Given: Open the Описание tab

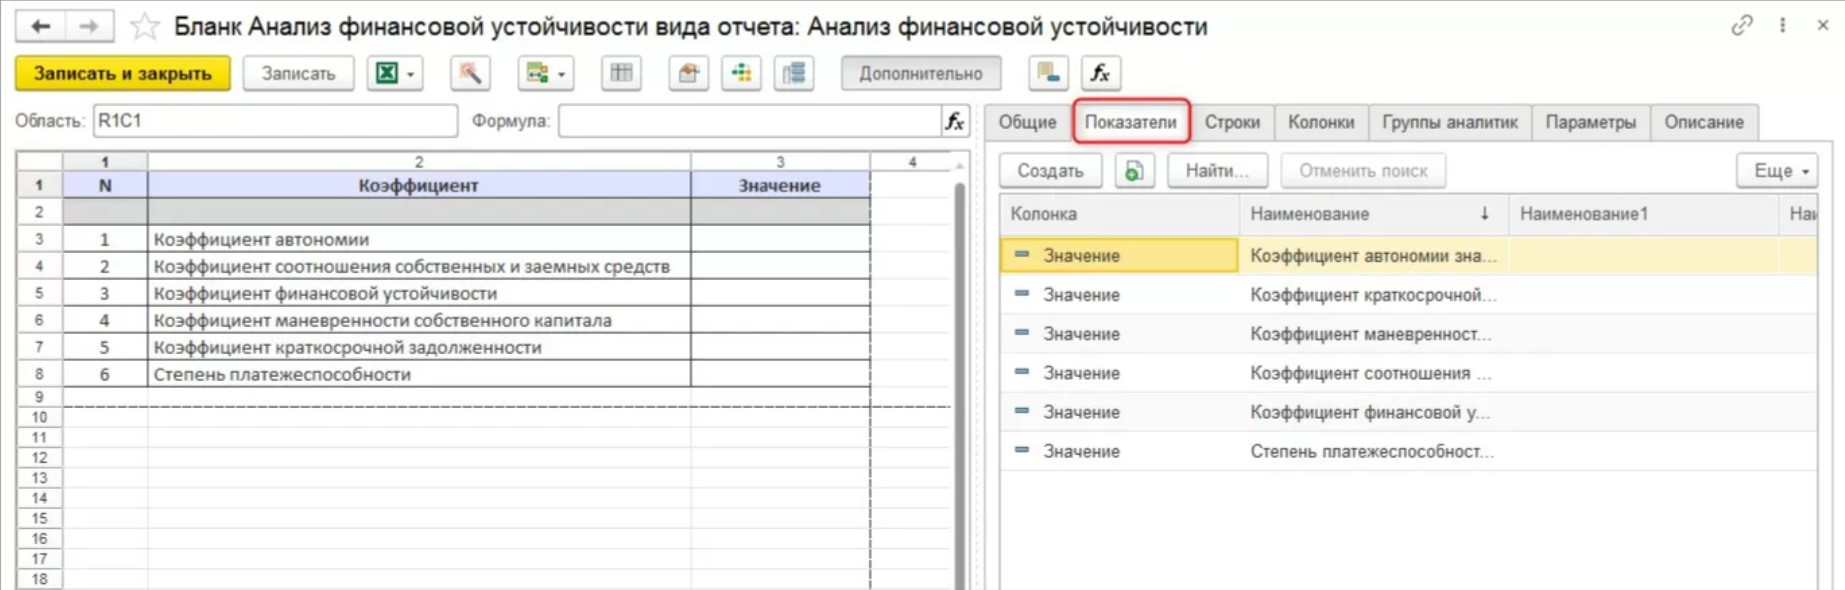Looking at the screenshot, I should [1704, 122].
